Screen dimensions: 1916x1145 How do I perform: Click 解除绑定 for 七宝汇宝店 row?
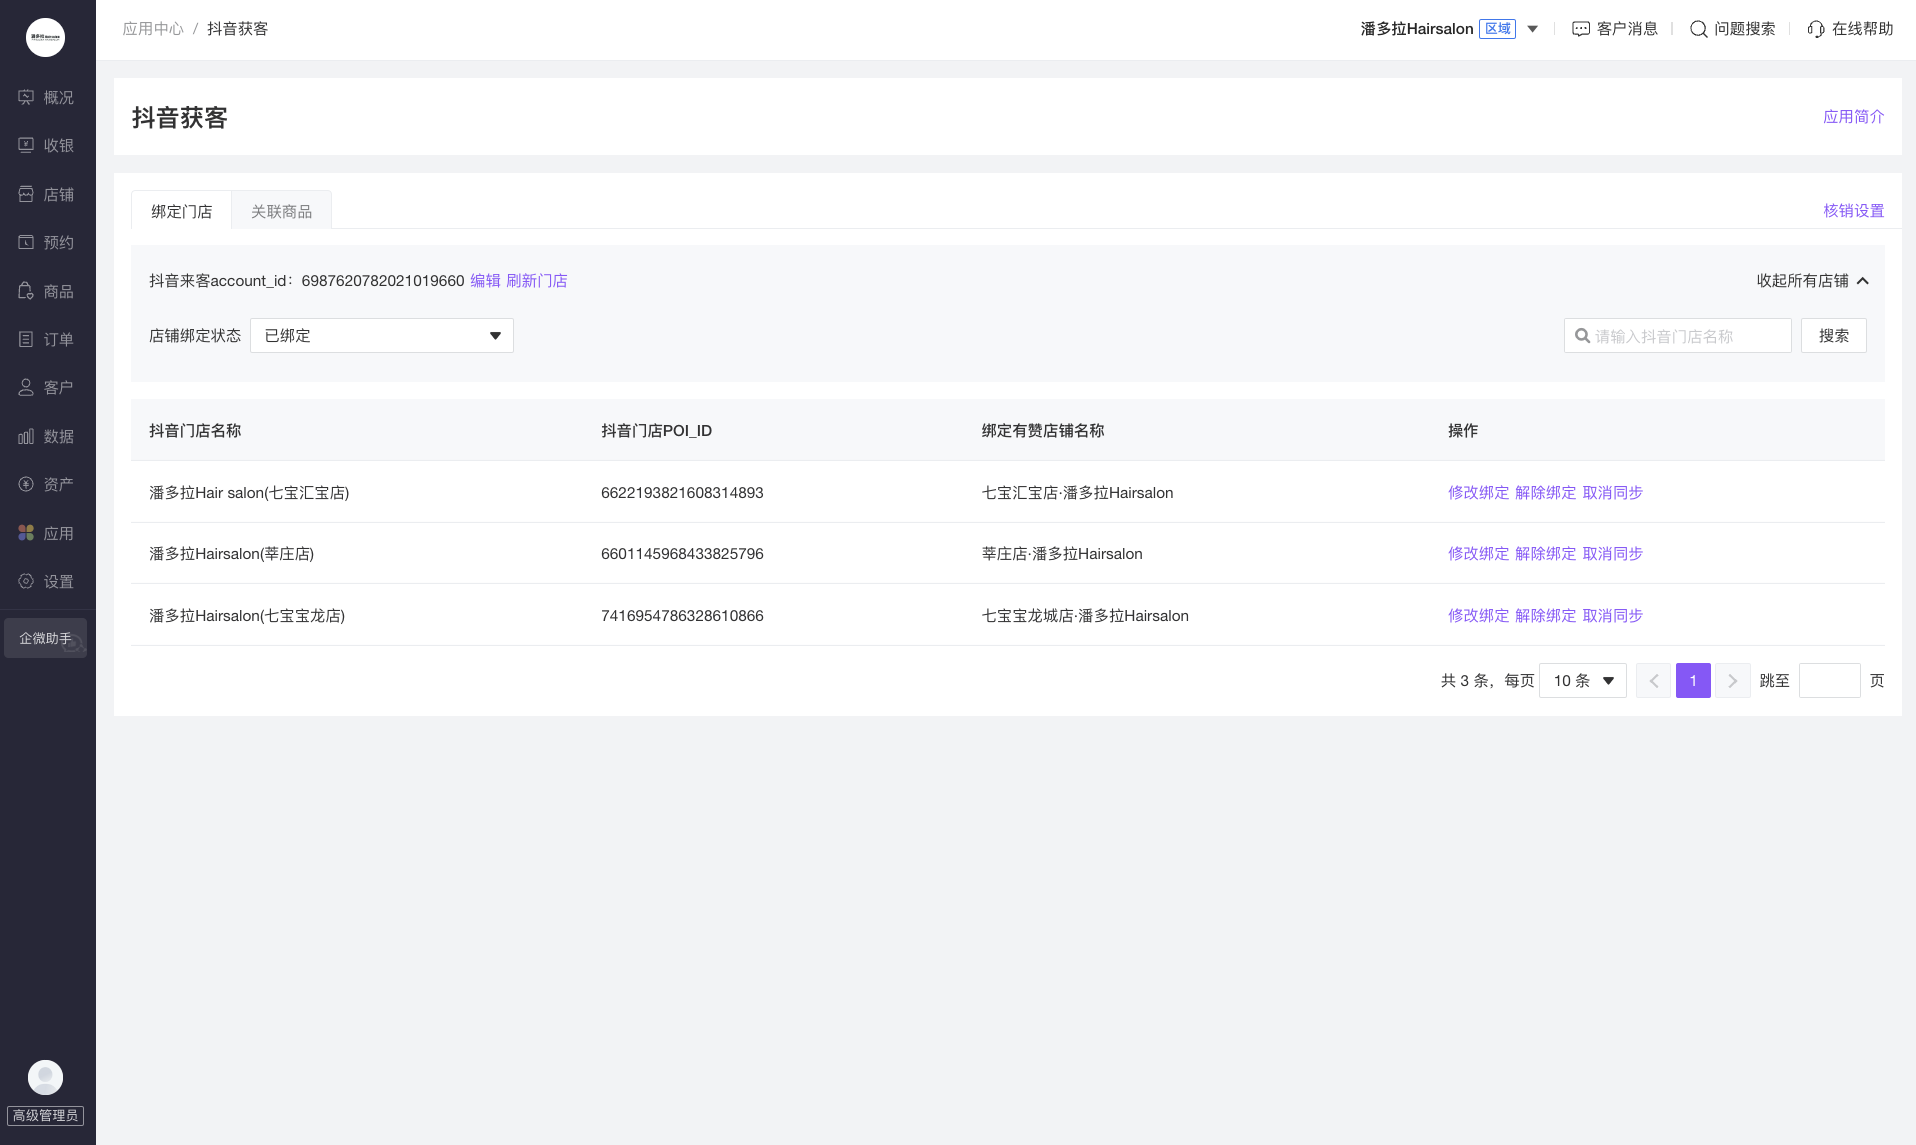(x=1545, y=493)
